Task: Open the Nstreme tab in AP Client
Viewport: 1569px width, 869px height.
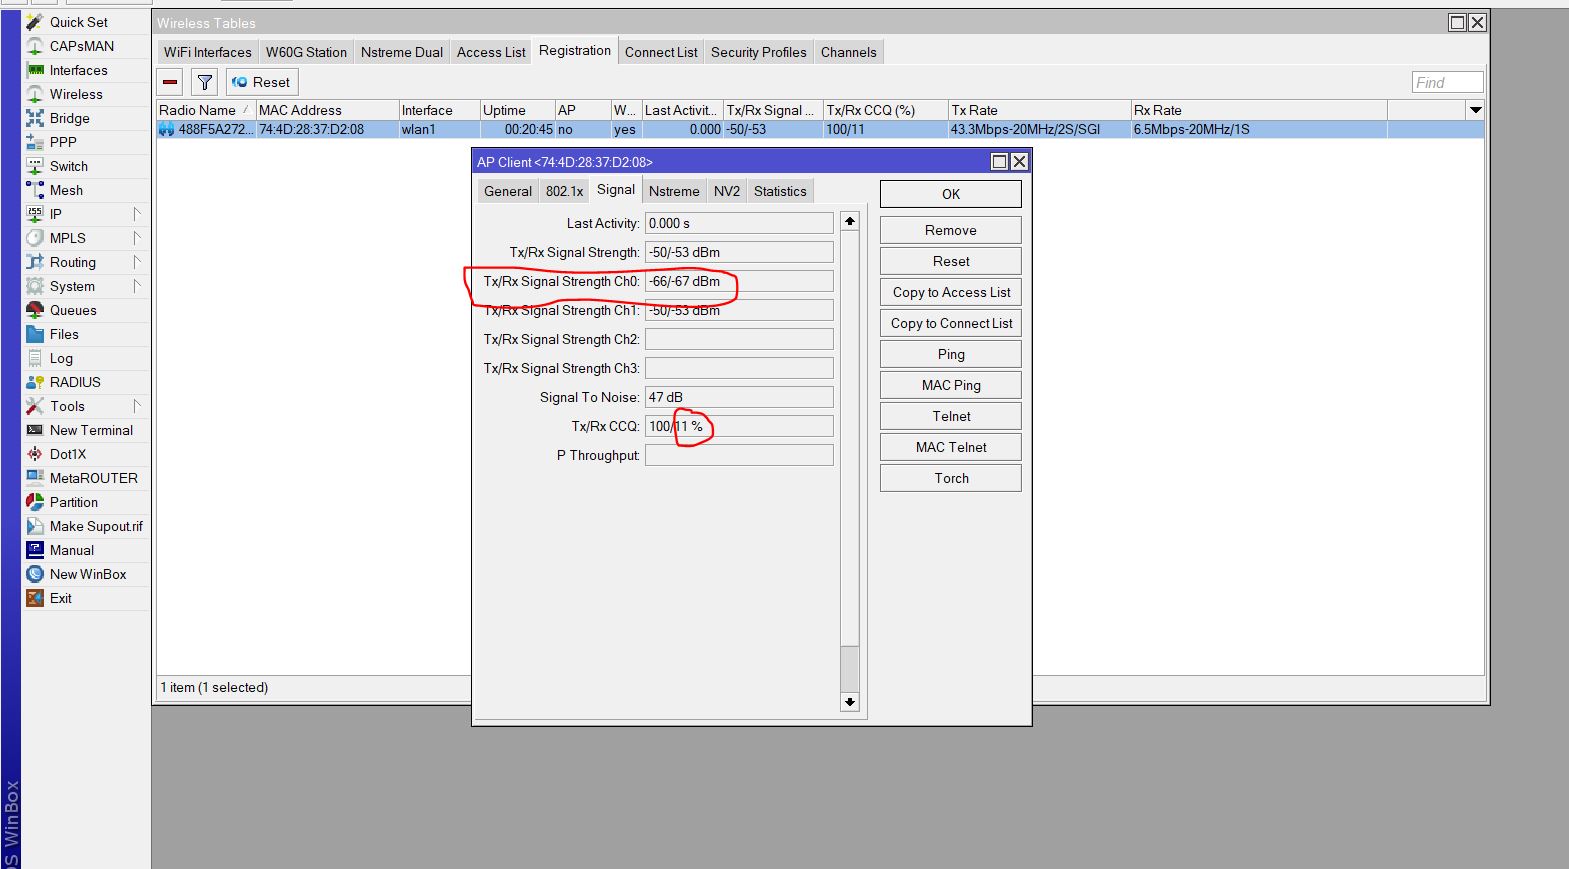Action: click(x=674, y=191)
